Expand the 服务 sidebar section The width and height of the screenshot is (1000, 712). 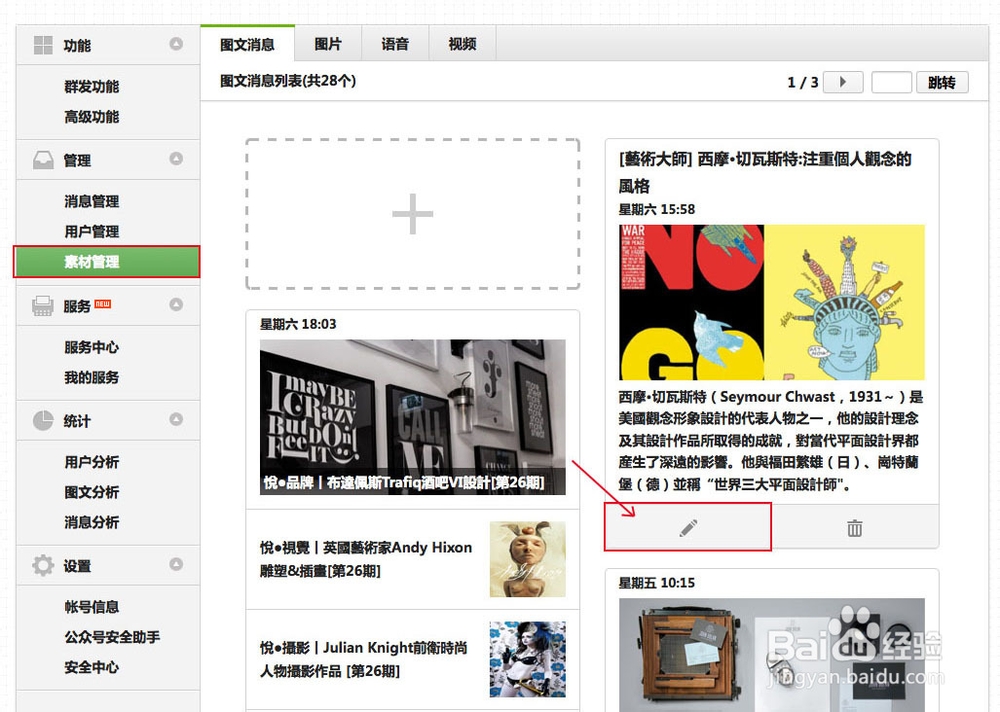click(176, 305)
